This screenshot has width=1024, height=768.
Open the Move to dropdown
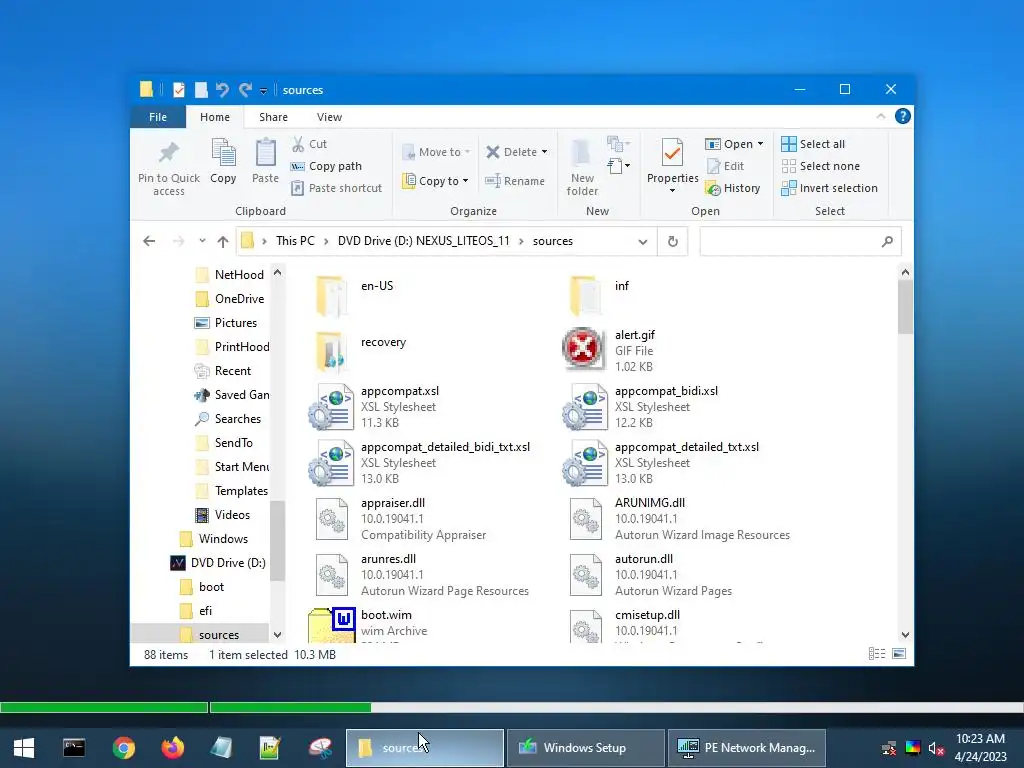pos(436,152)
